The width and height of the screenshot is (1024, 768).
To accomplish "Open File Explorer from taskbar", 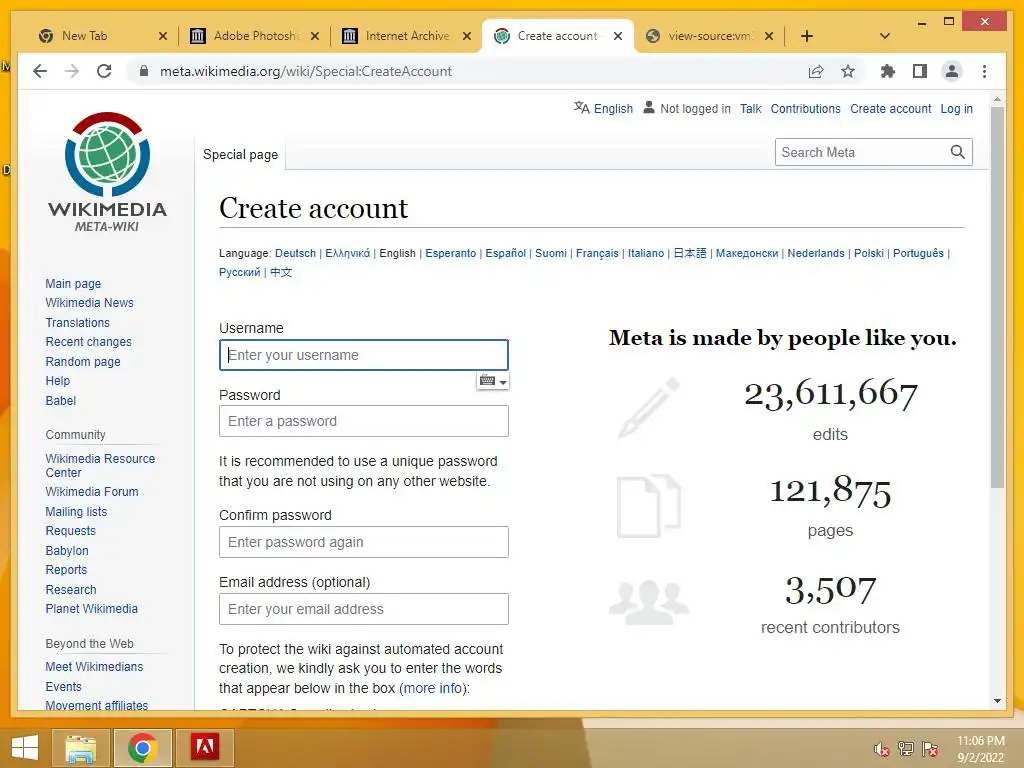I will pyautogui.click(x=80, y=748).
